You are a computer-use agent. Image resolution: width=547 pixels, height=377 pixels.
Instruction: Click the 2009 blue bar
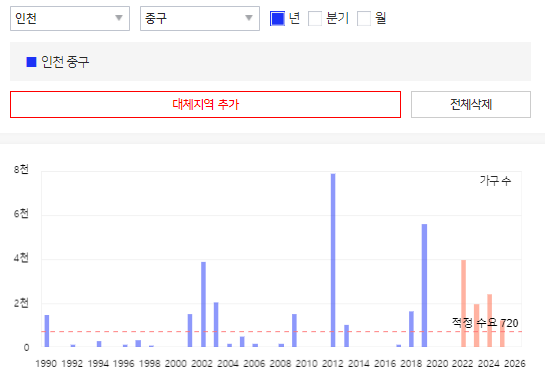294,331
